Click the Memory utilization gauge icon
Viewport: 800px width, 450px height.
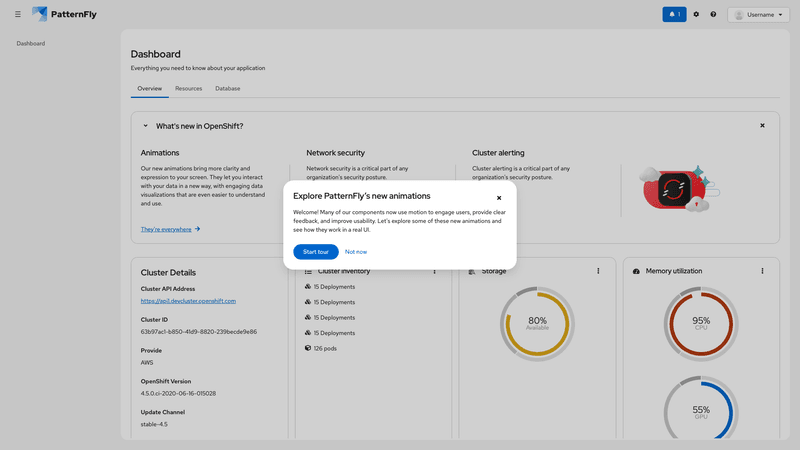pyautogui.click(x=636, y=271)
